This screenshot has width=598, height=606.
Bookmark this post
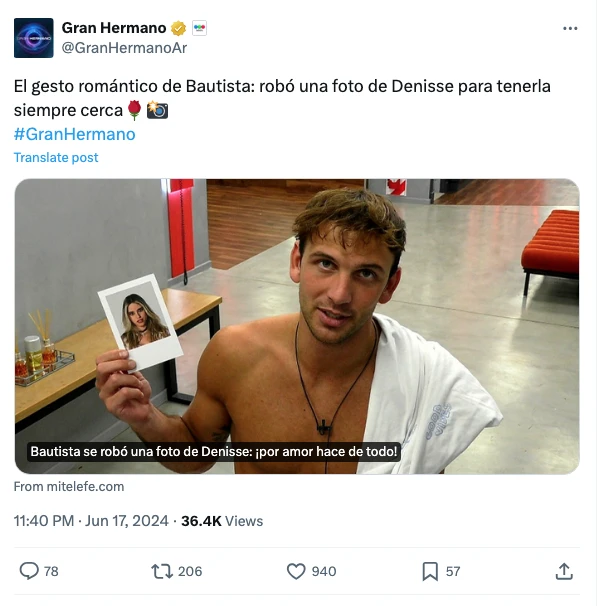tap(430, 571)
